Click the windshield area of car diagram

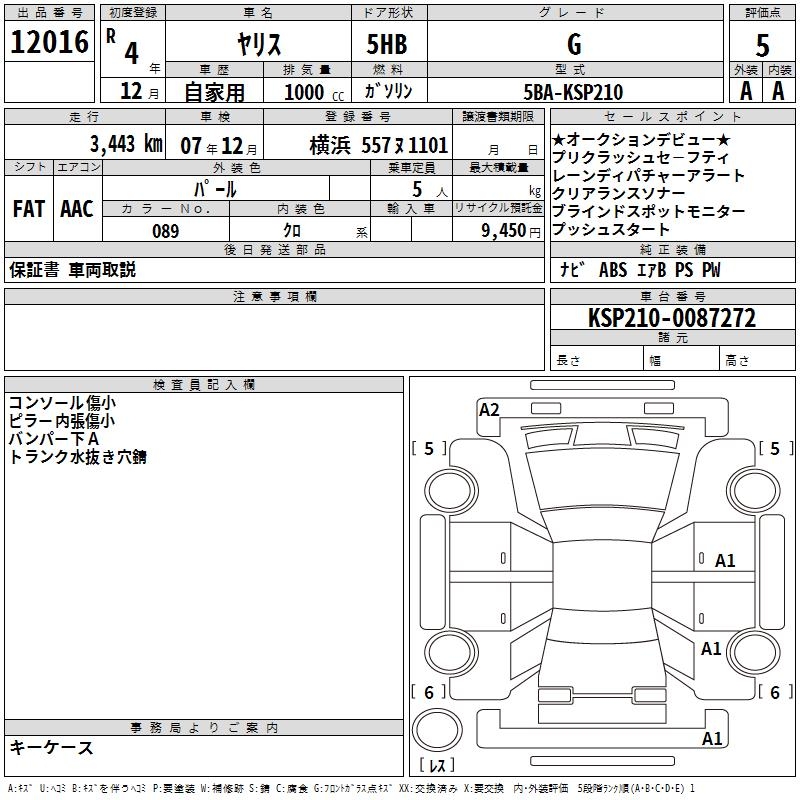pyautogui.click(x=603, y=480)
